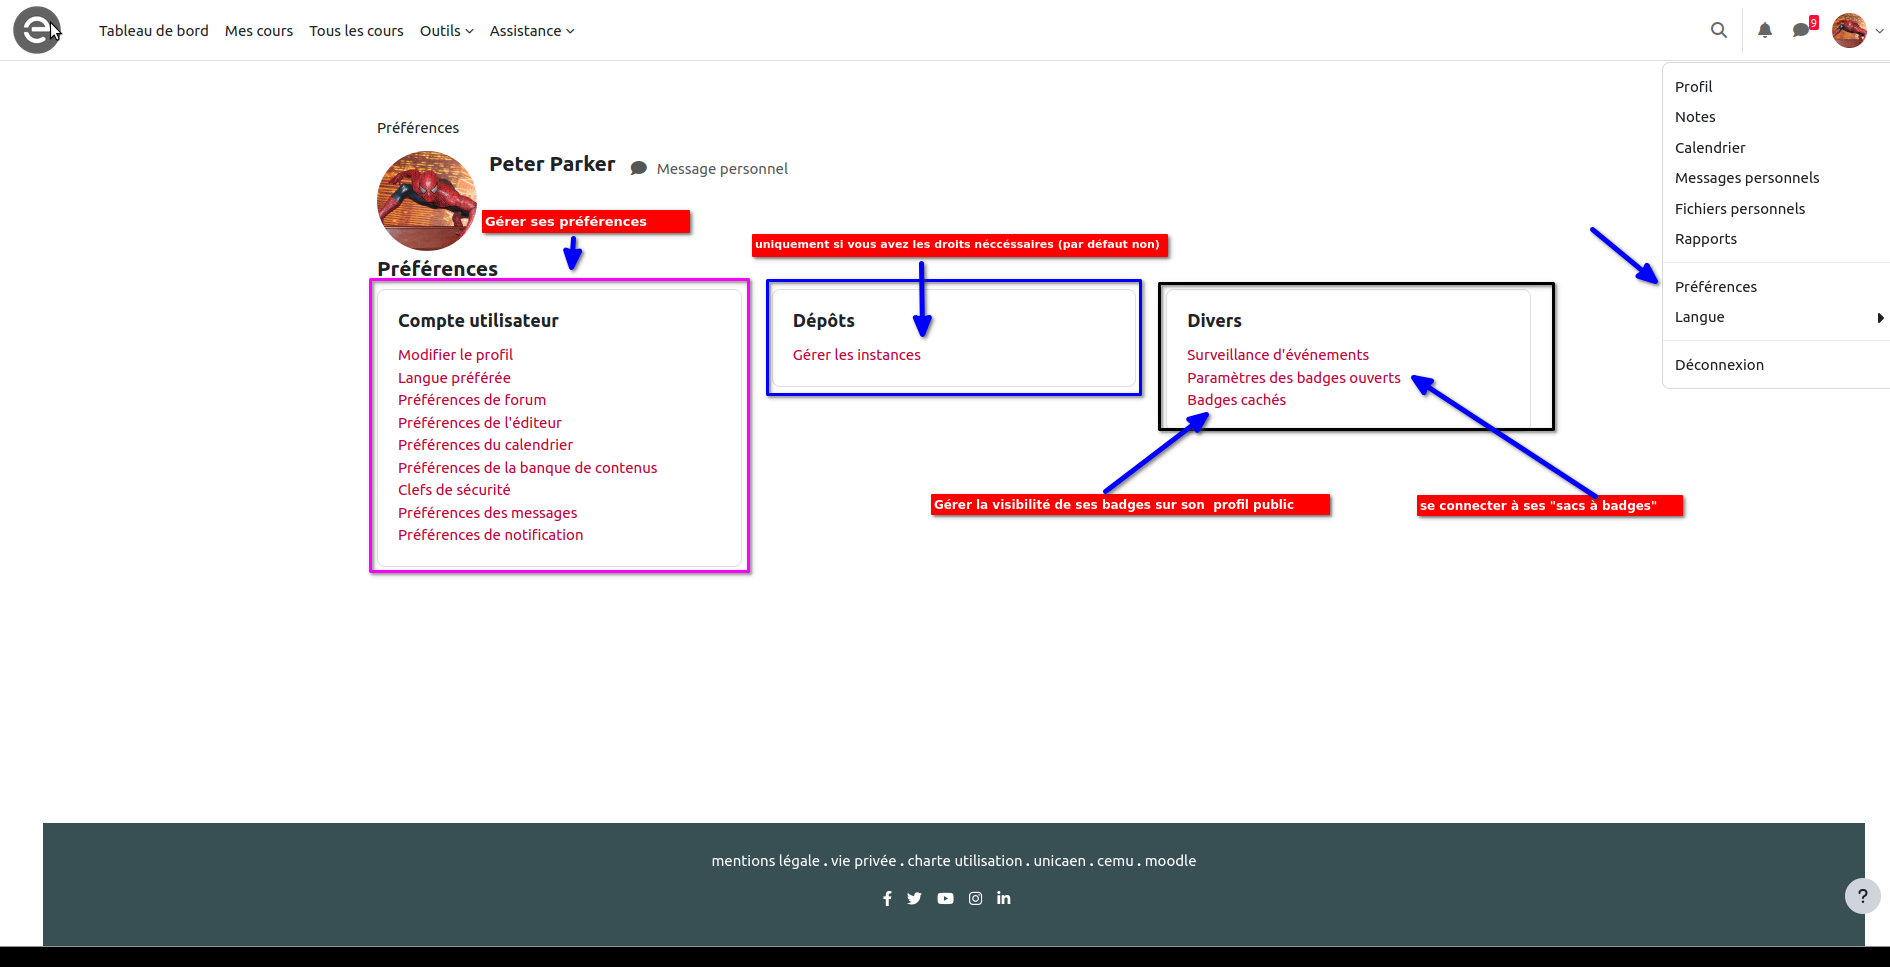
Task: Open the Modifier le profil link
Action: [455, 355]
